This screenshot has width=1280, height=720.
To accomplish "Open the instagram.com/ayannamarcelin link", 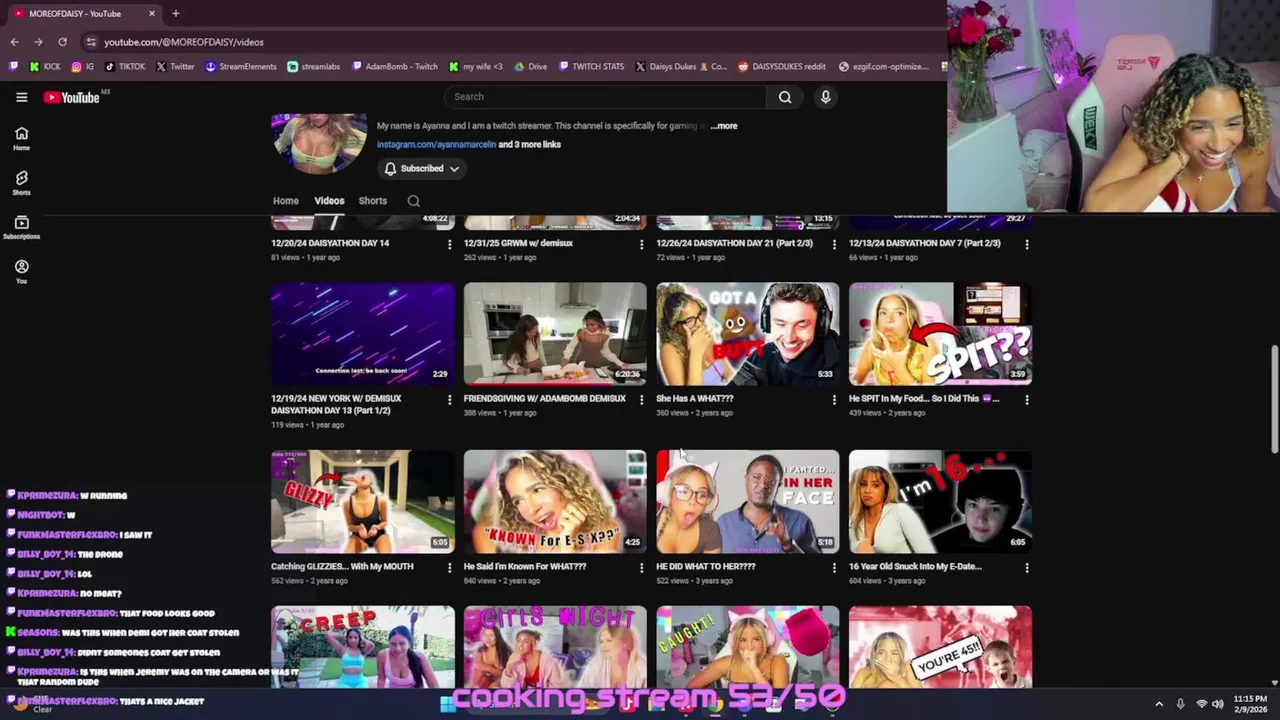I will (436, 144).
